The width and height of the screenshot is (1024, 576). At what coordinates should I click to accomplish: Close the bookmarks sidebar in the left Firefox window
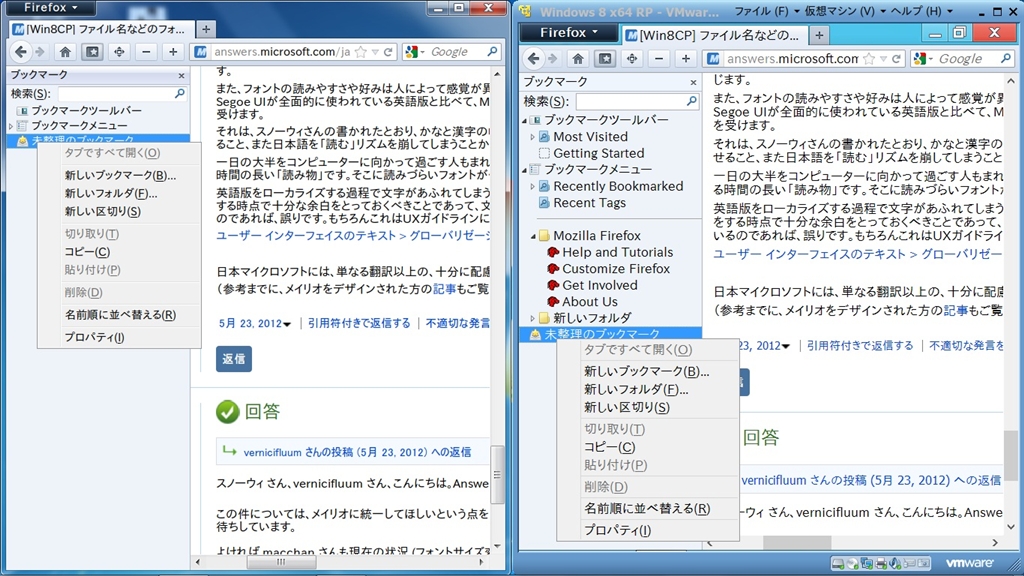click(181, 75)
